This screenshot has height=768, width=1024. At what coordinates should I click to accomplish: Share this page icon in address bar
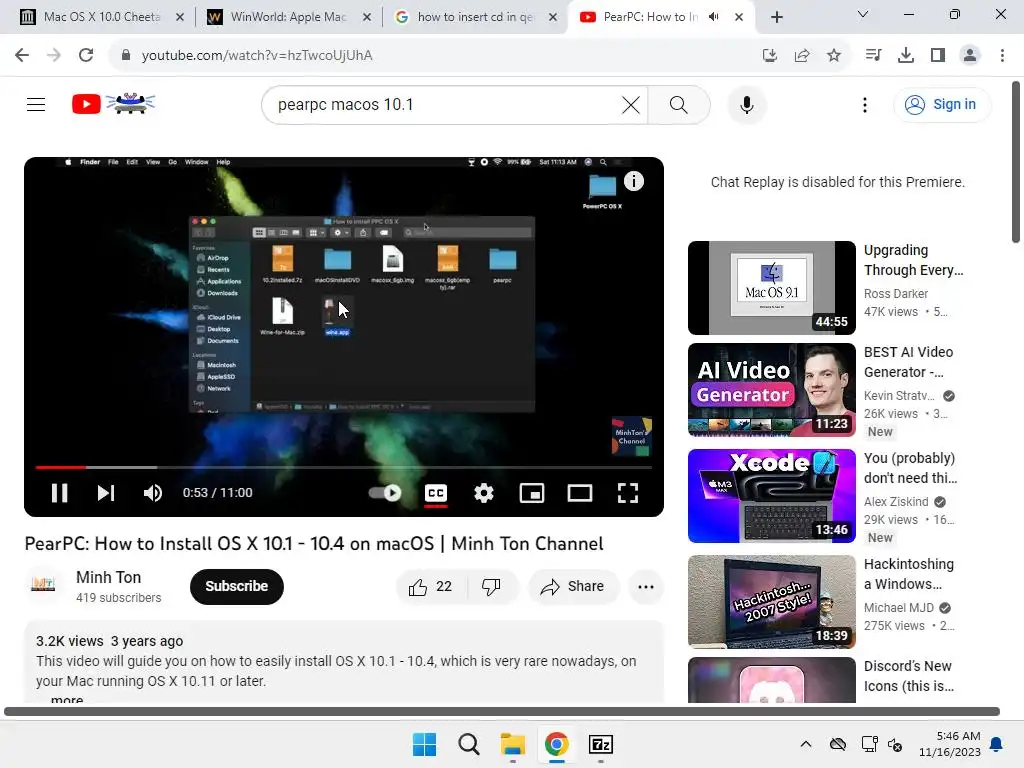click(x=802, y=56)
